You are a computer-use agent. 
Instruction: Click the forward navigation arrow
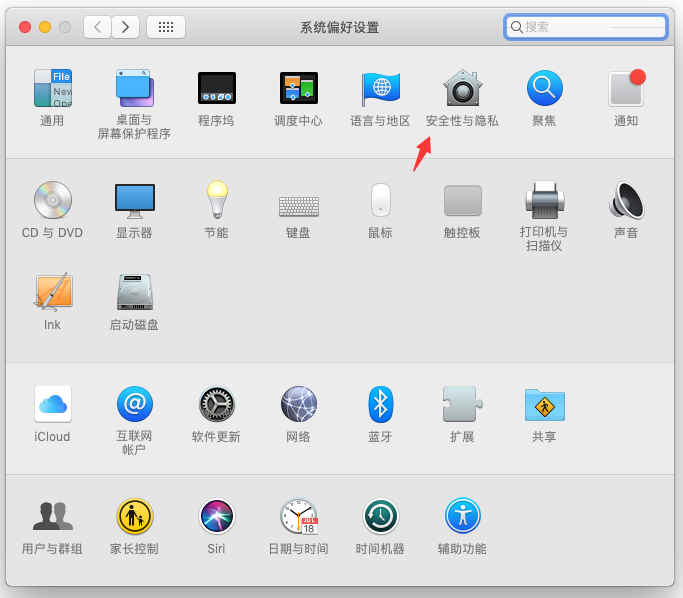pyautogui.click(x=125, y=27)
